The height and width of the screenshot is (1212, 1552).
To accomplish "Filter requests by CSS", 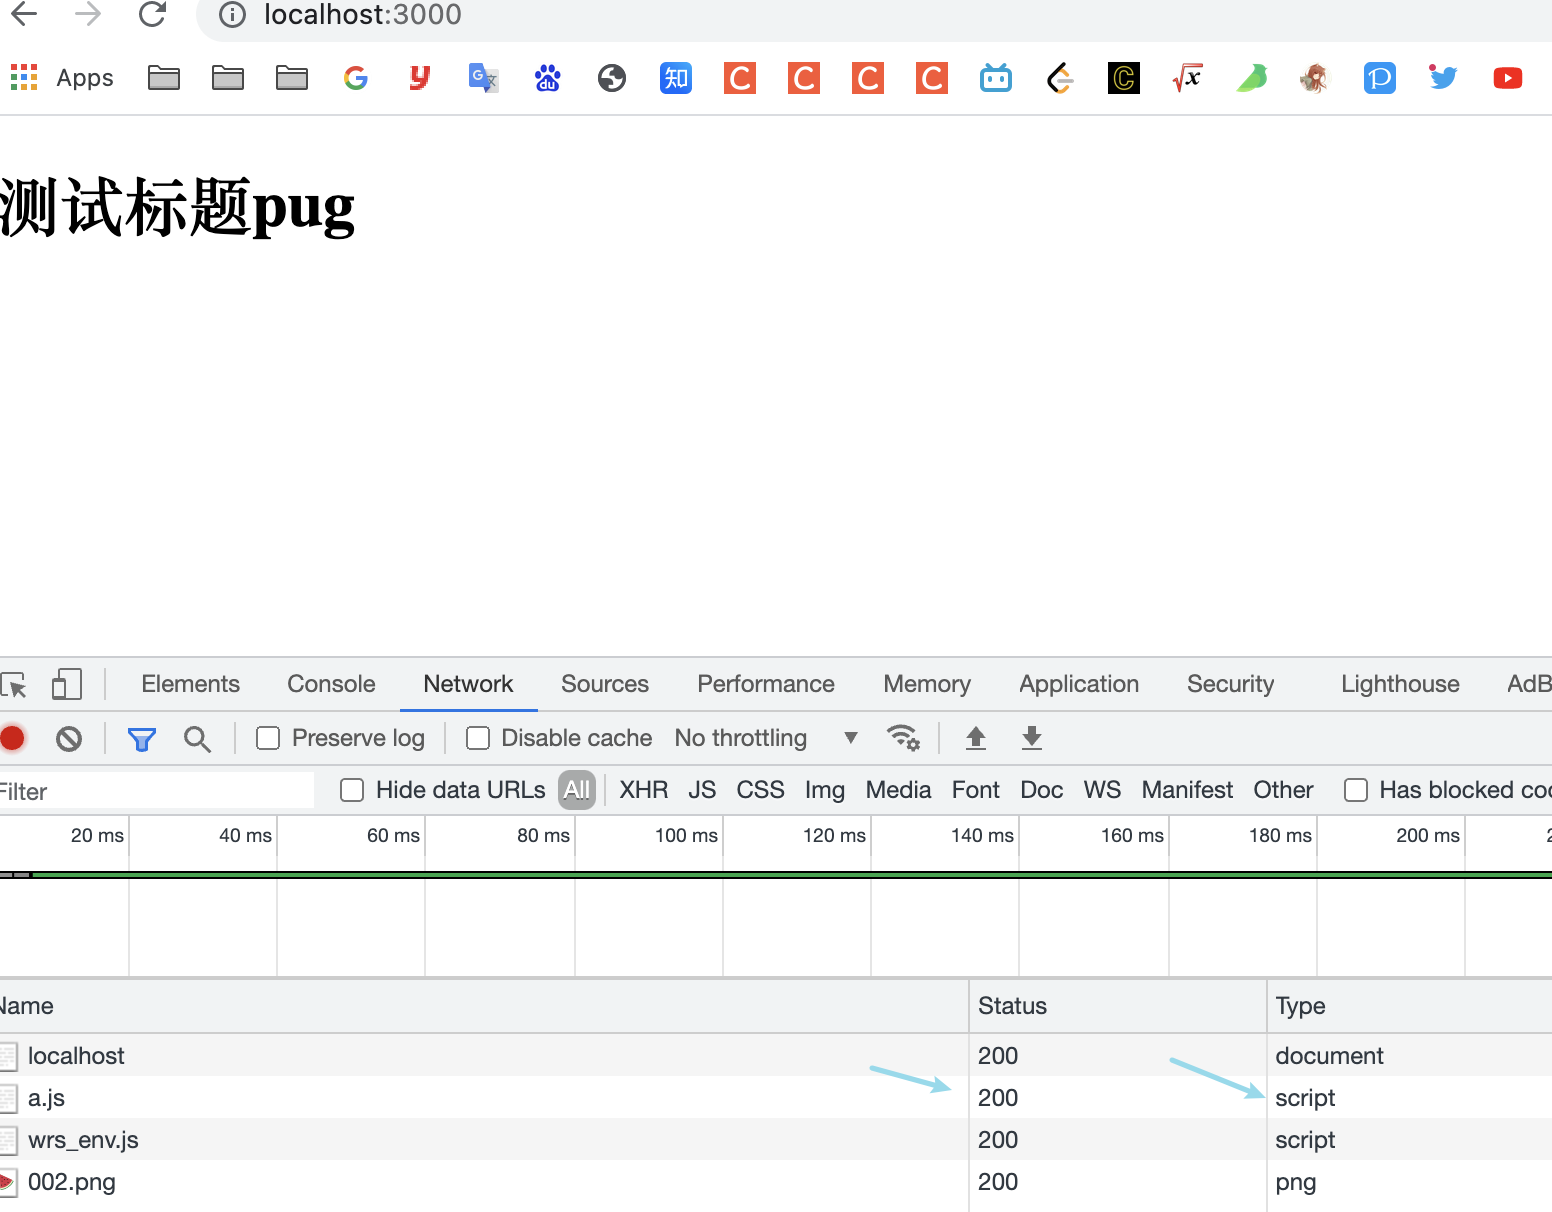I will point(760,790).
